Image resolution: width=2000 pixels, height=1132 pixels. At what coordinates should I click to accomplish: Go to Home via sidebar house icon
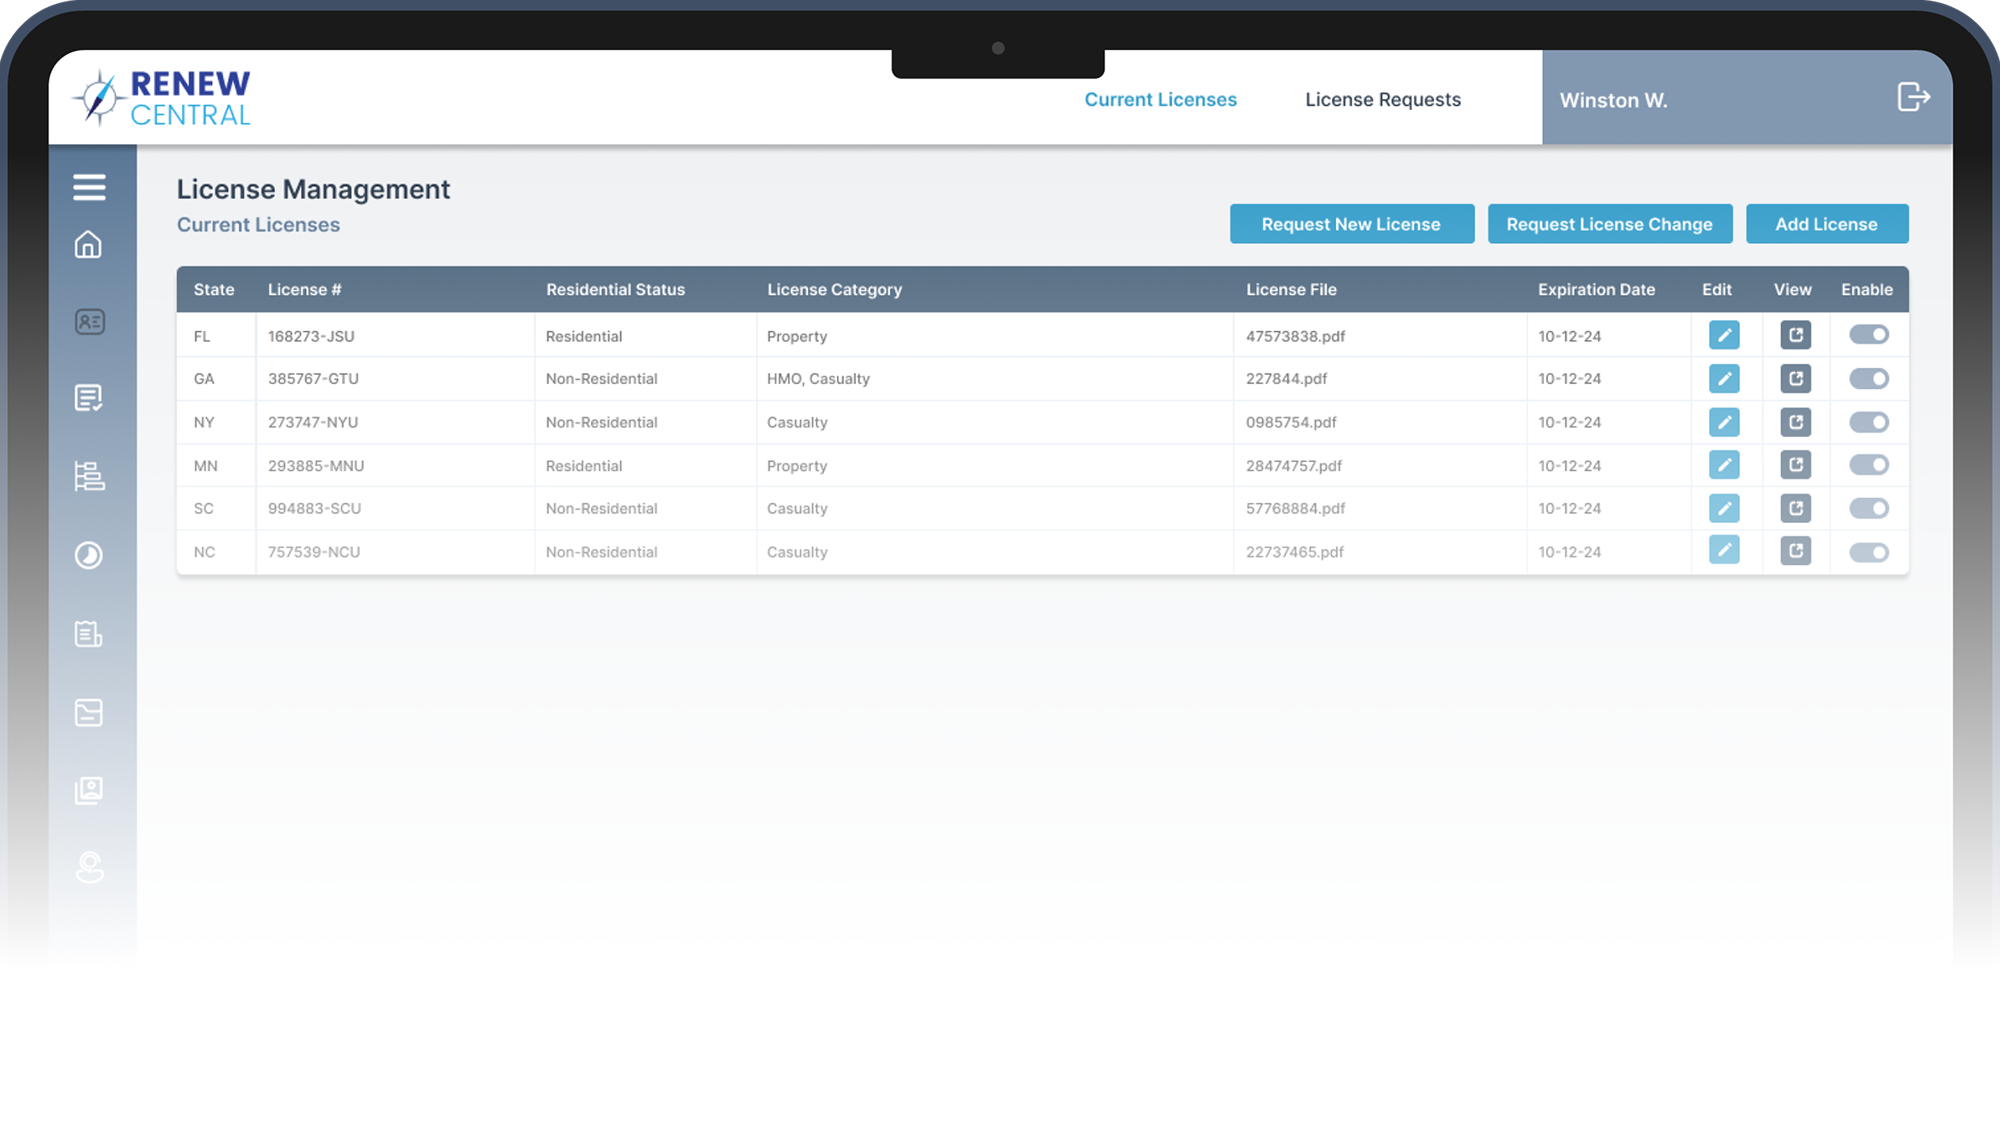(89, 245)
